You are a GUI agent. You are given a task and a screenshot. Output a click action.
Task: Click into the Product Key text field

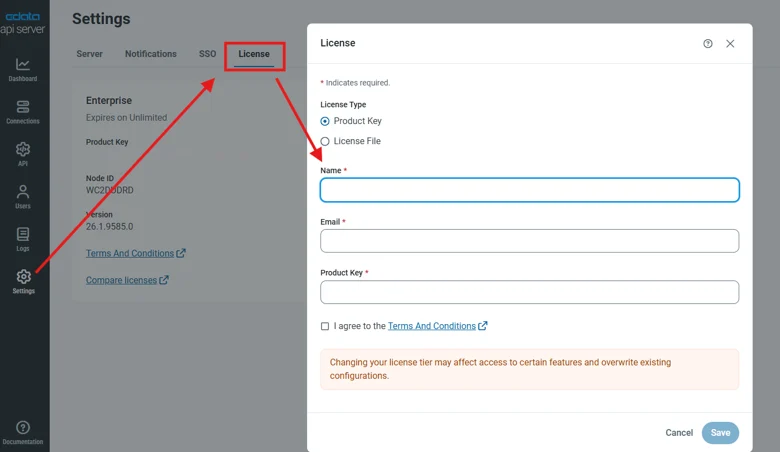[530, 292]
